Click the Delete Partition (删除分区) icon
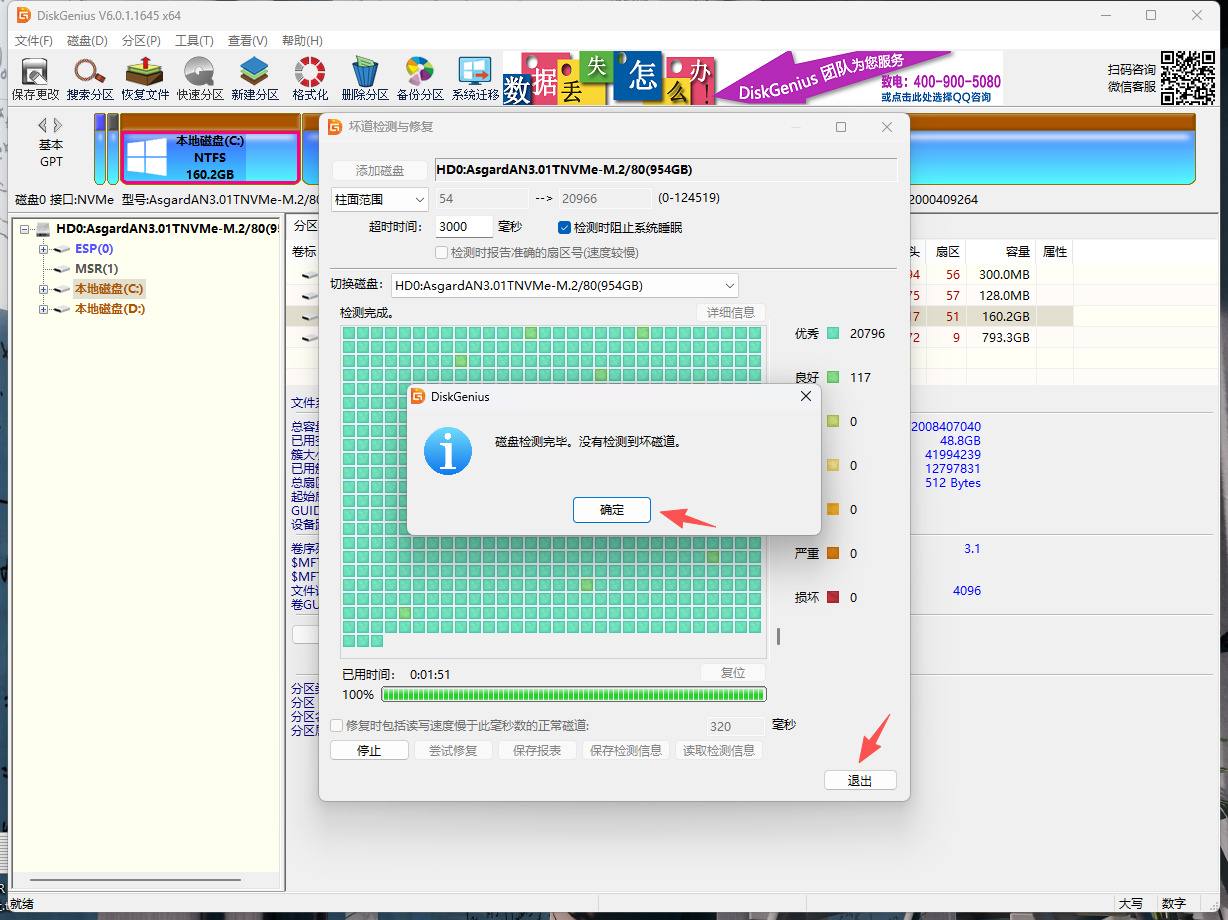The image size is (1228, 920). (x=365, y=79)
